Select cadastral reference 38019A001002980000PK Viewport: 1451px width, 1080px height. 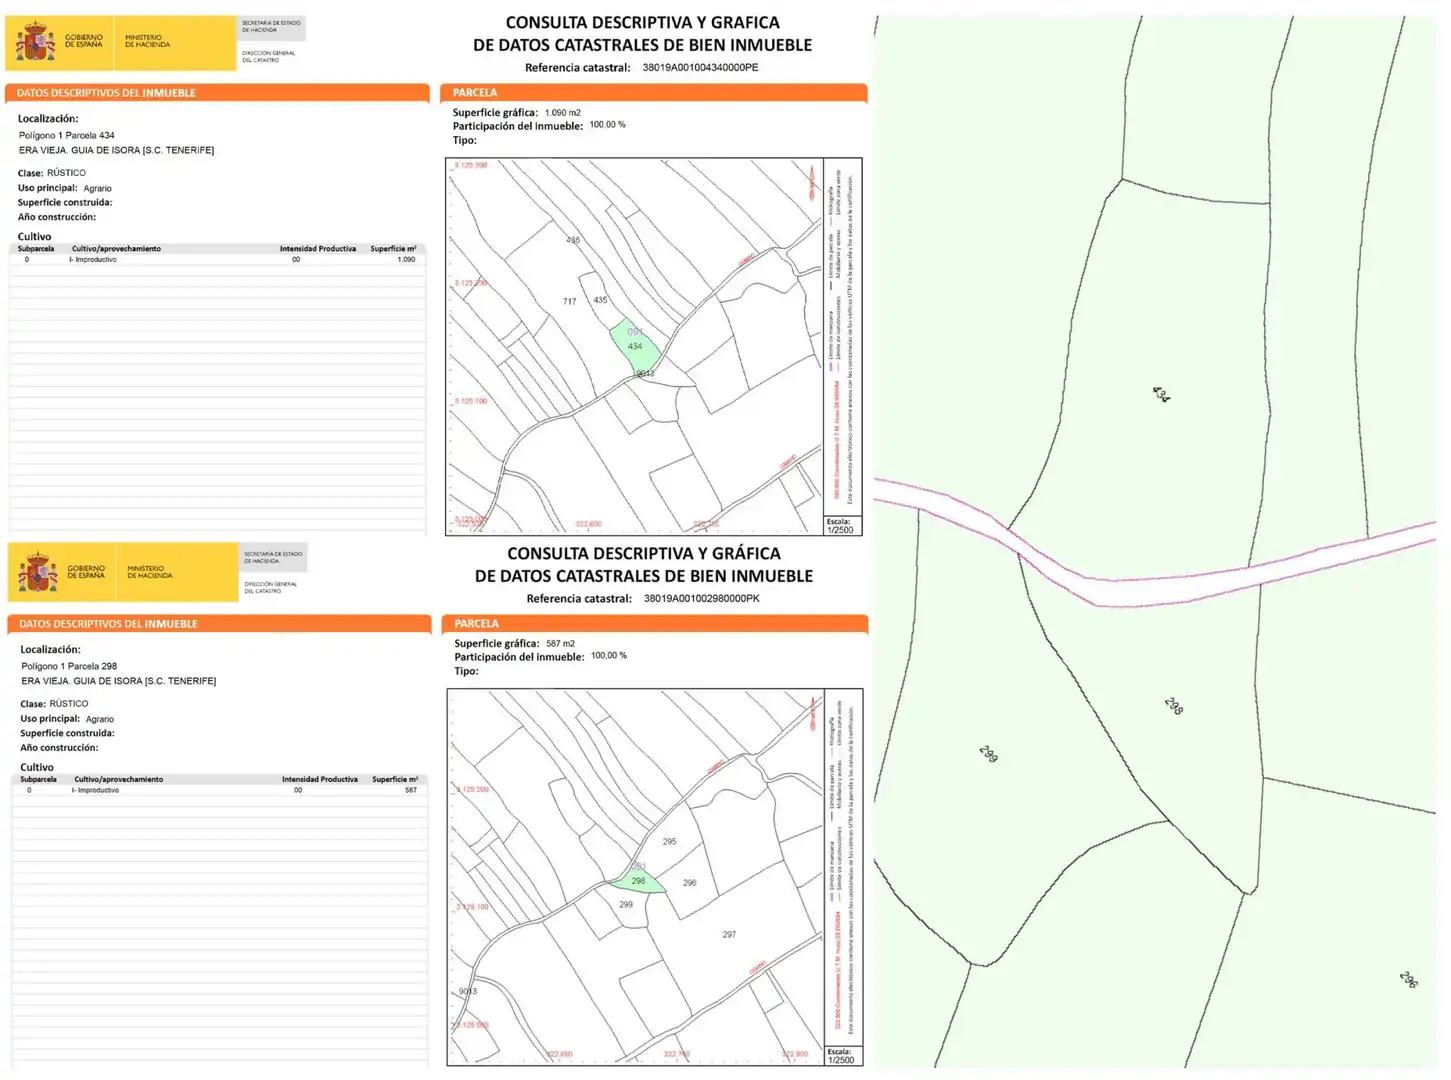pos(702,599)
